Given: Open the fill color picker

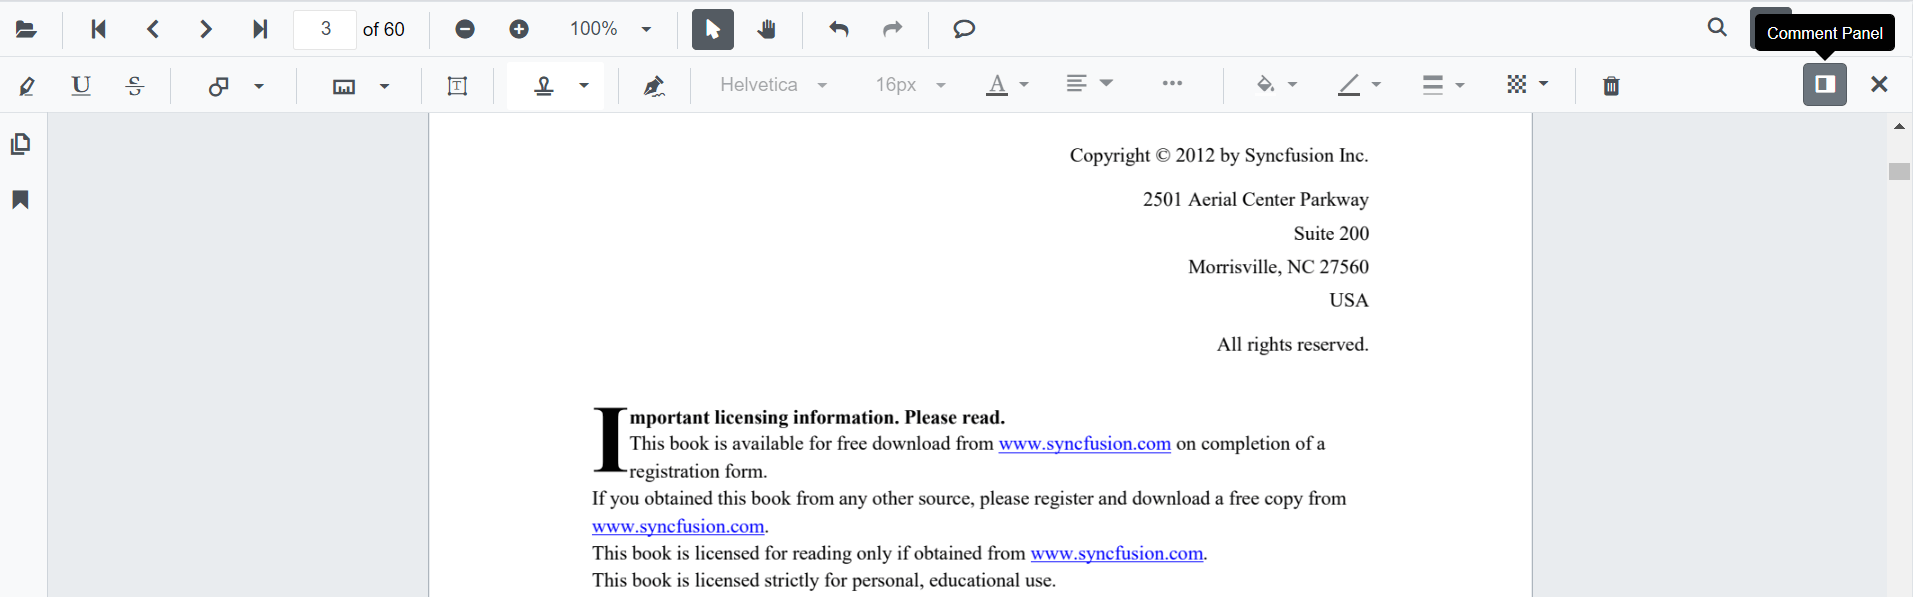Looking at the screenshot, I should click(x=1277, y=85).
